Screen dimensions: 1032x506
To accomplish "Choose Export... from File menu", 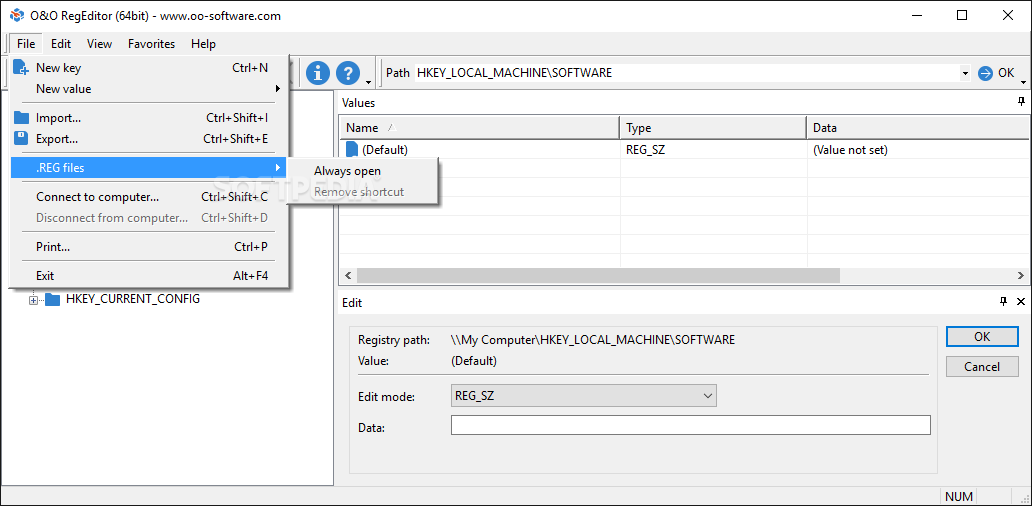I will click(149, 139).
